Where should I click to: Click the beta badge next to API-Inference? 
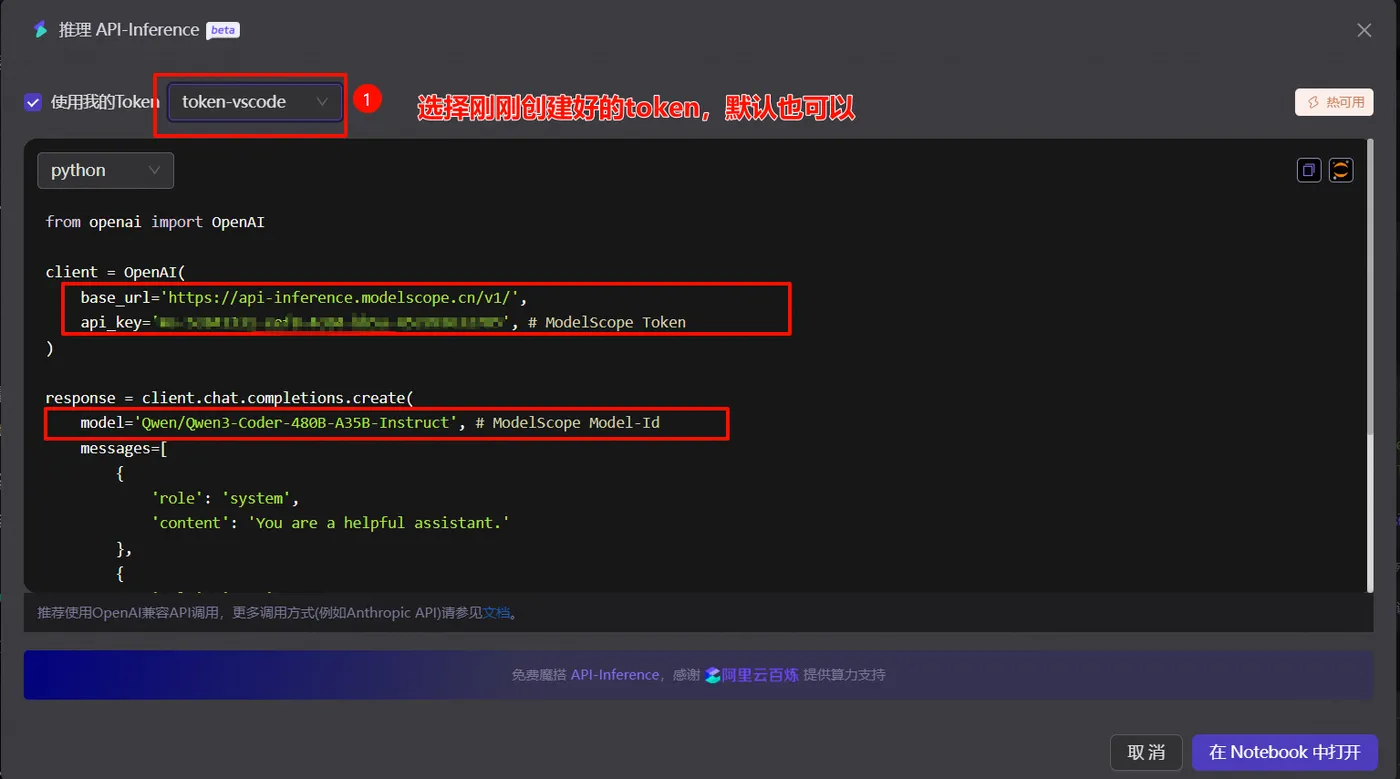(x=223, y=30)
